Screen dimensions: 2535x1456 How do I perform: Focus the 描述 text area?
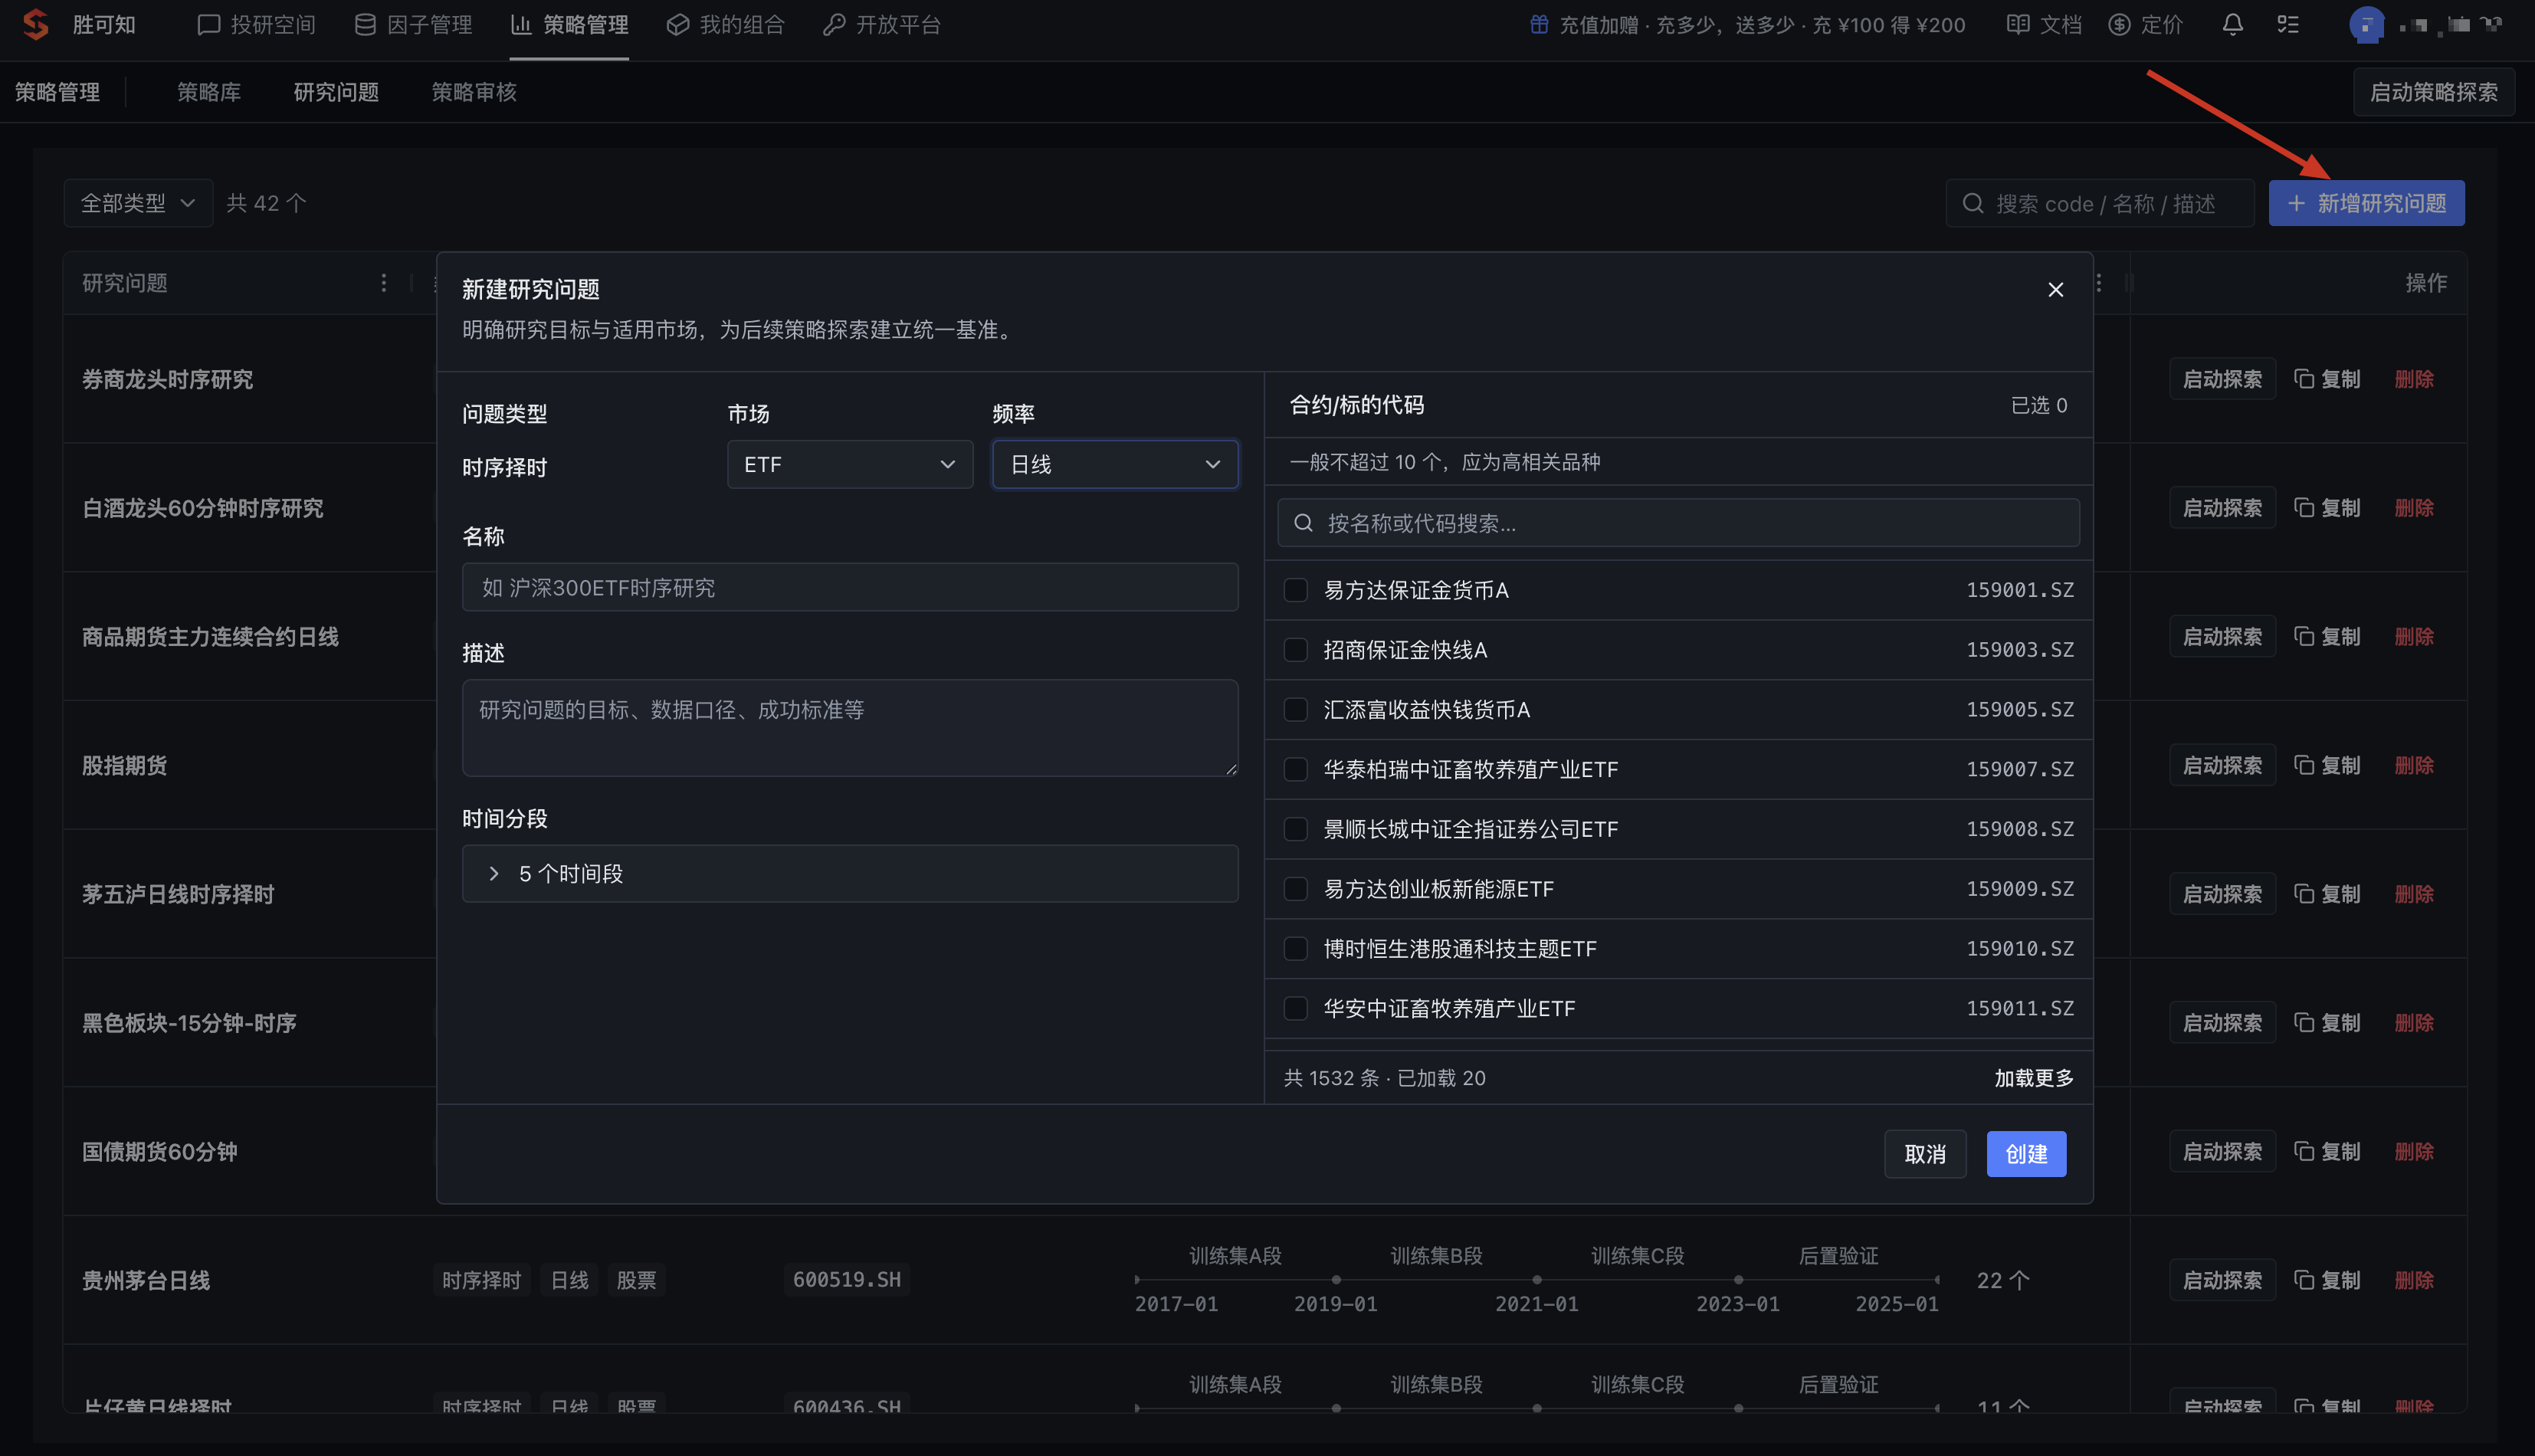click(x=849, y=728)
